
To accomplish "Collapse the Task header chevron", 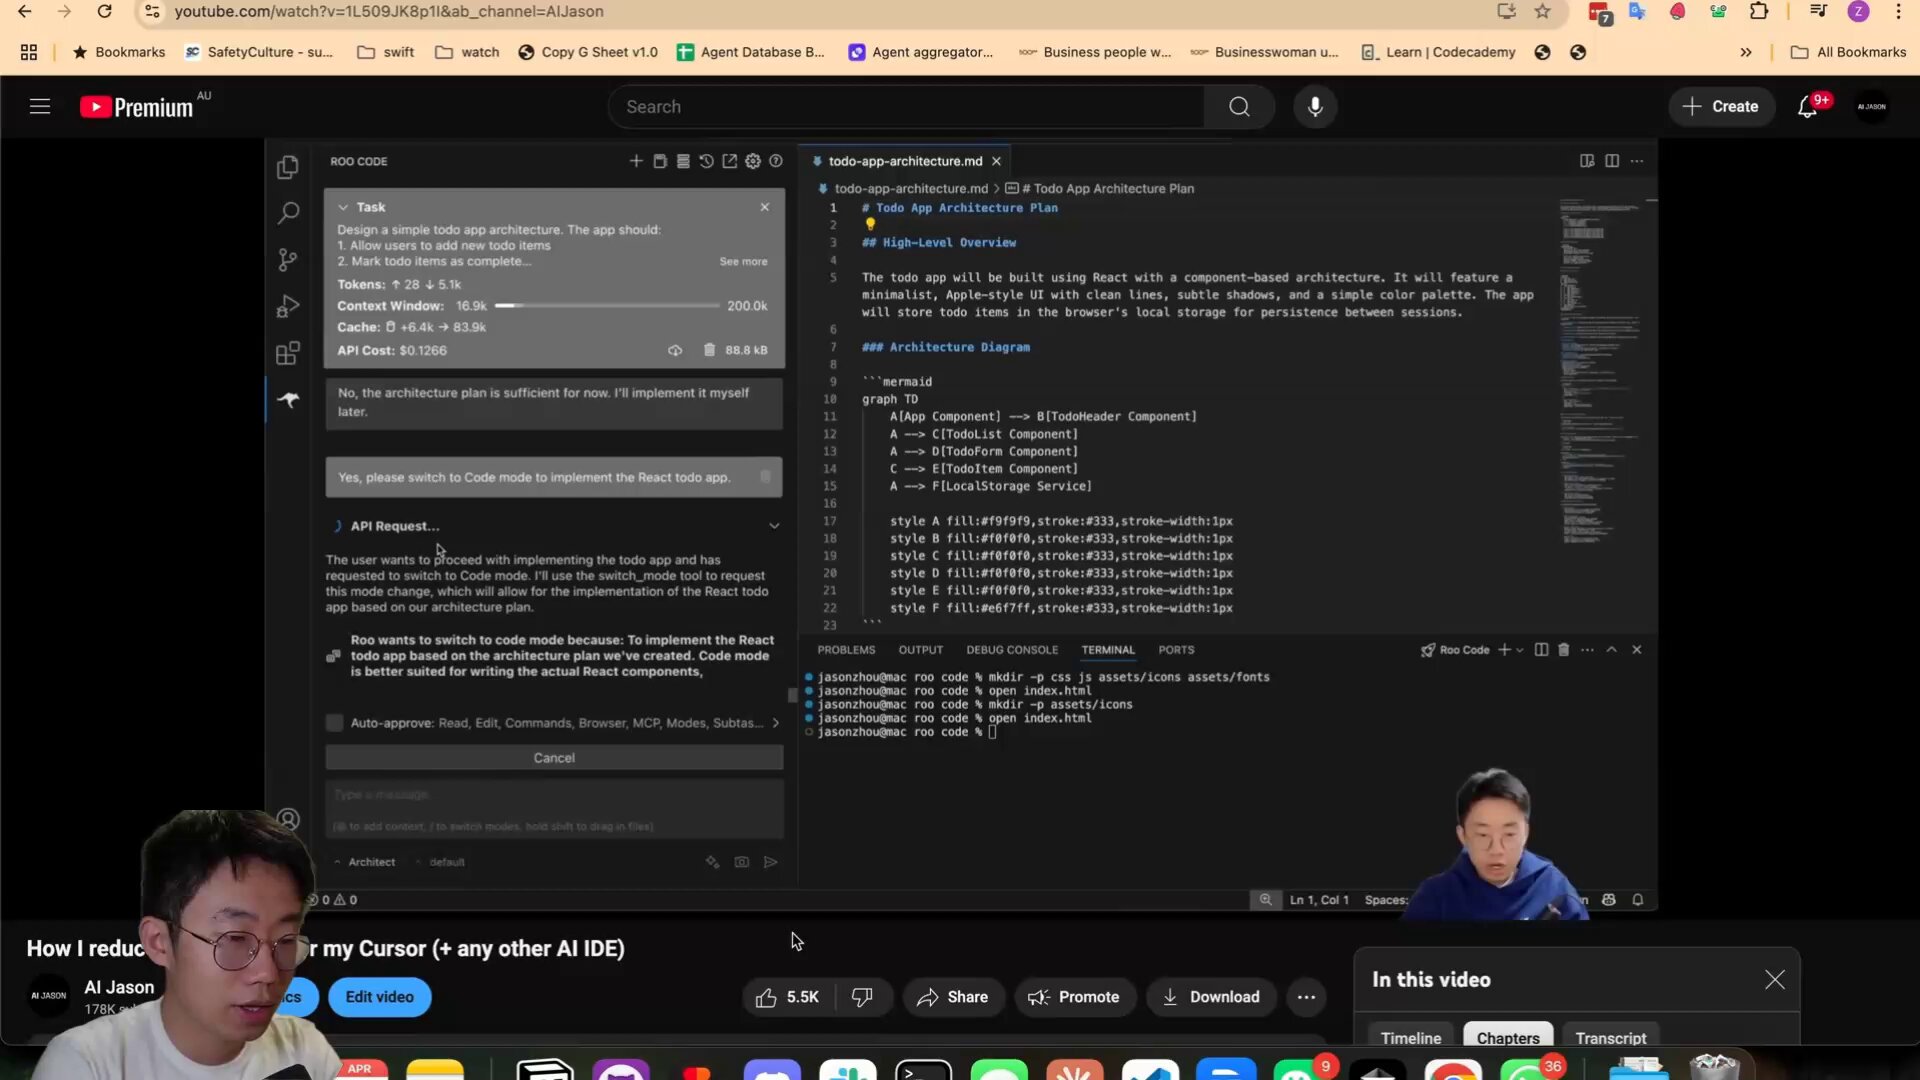I will (x=343, y=207).
